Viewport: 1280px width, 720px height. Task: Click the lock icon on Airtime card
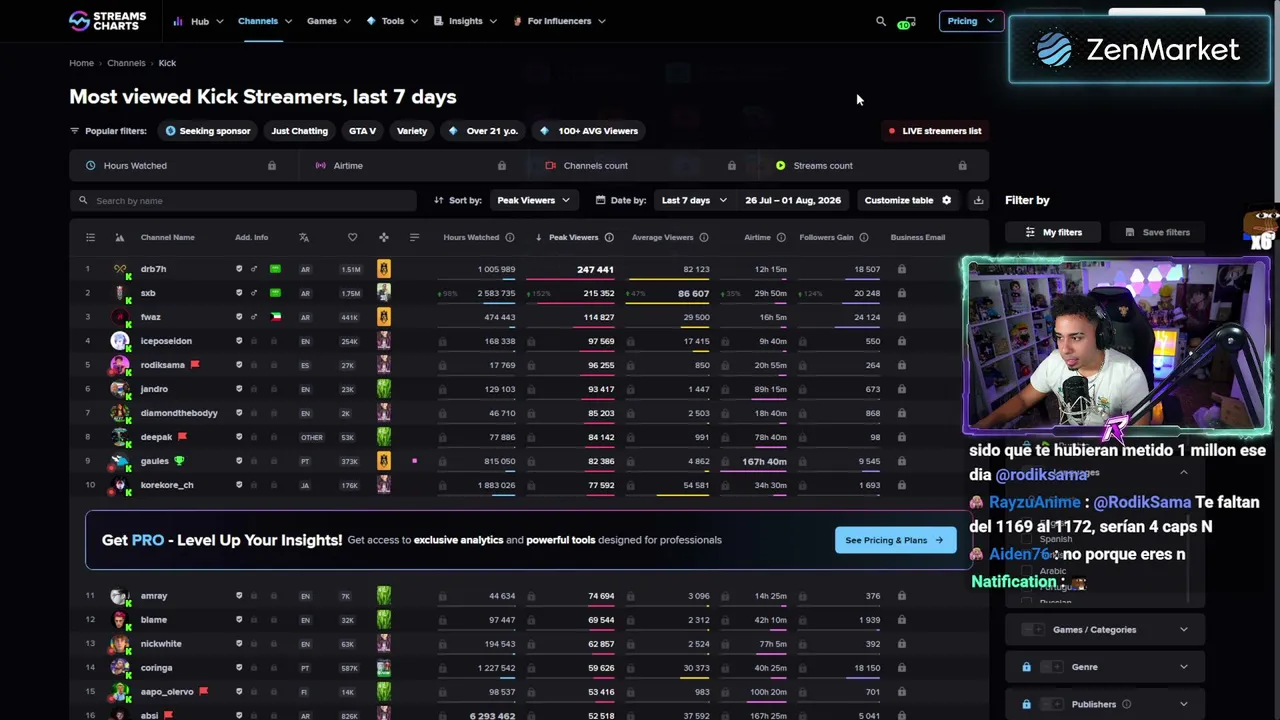coord(501,166)
